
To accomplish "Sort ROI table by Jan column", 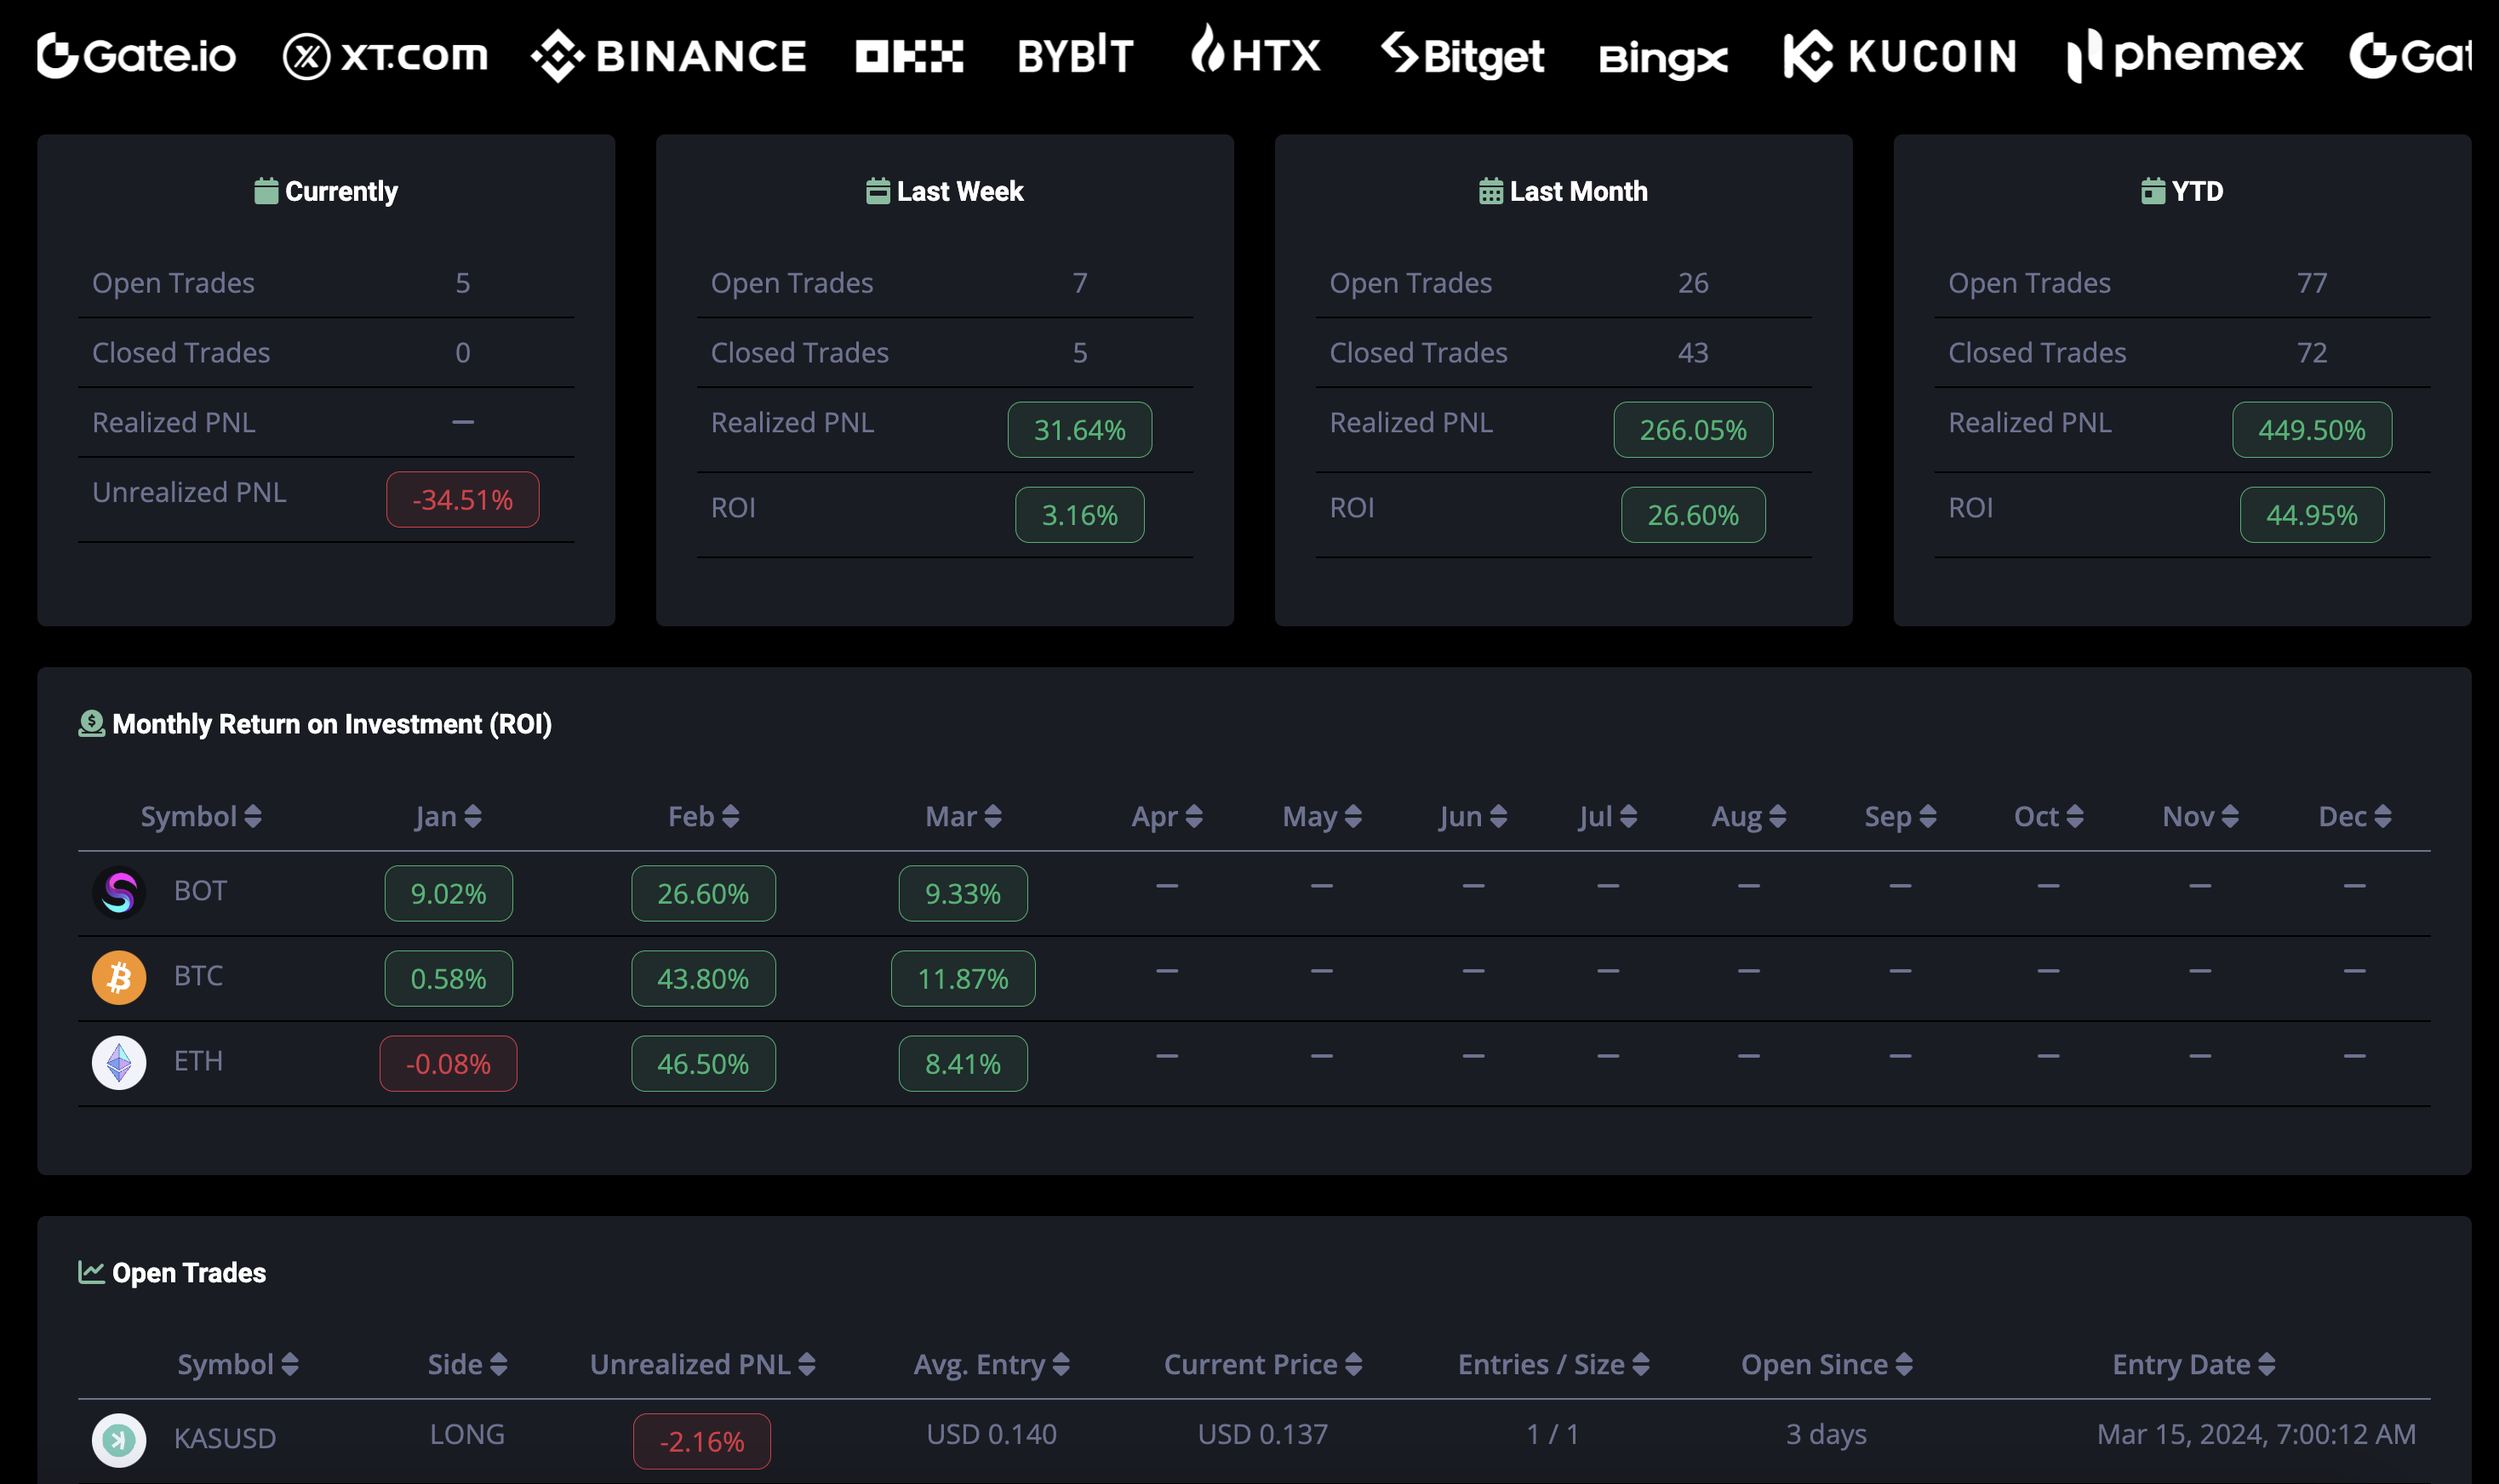I will point(448,816).
